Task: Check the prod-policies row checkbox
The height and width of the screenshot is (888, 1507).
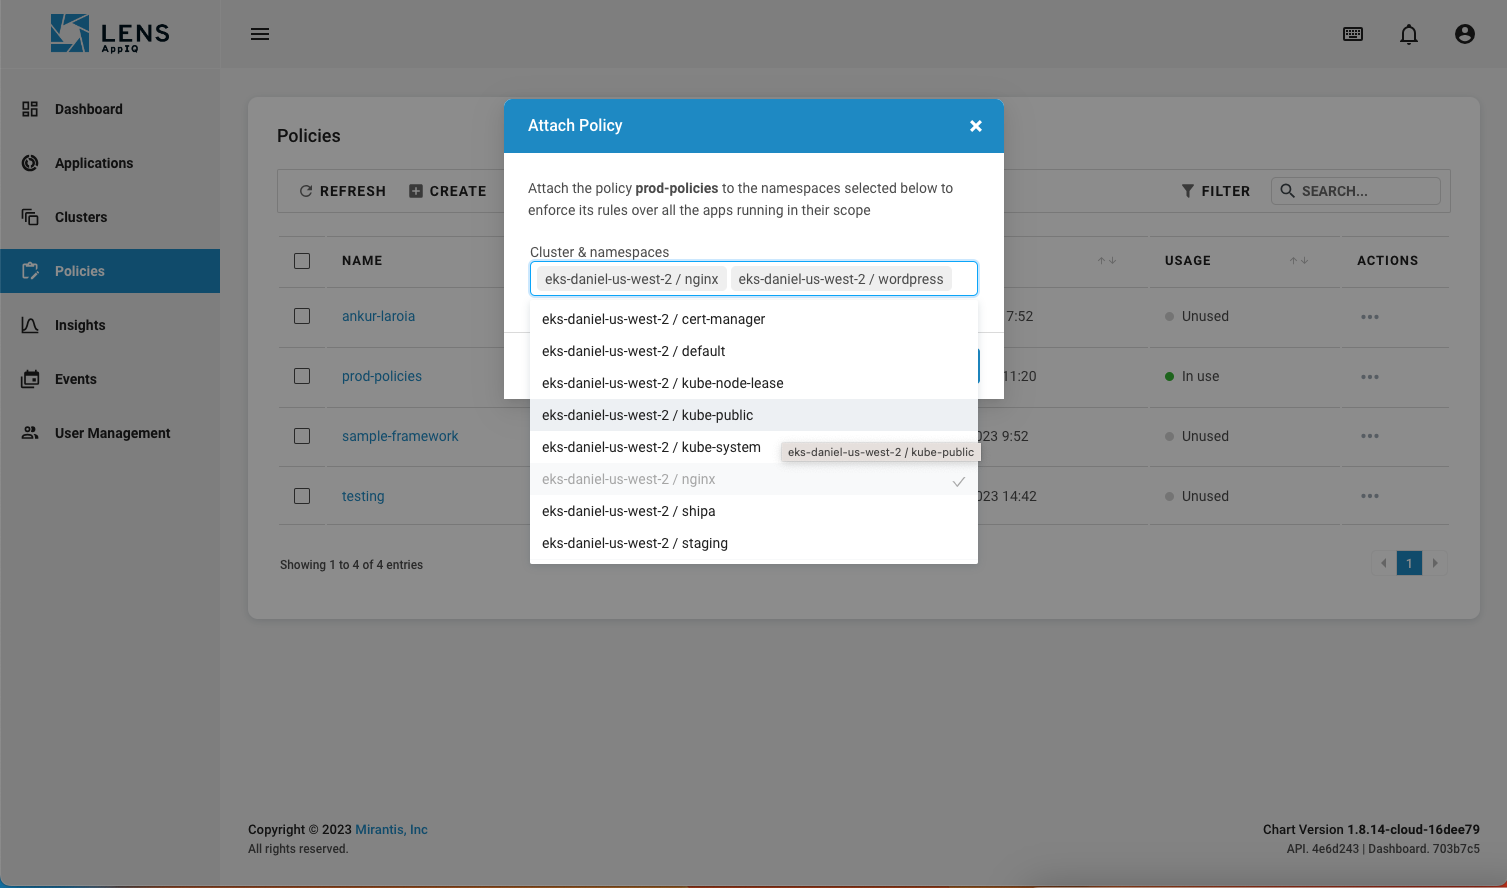Action: click(302, 376)
